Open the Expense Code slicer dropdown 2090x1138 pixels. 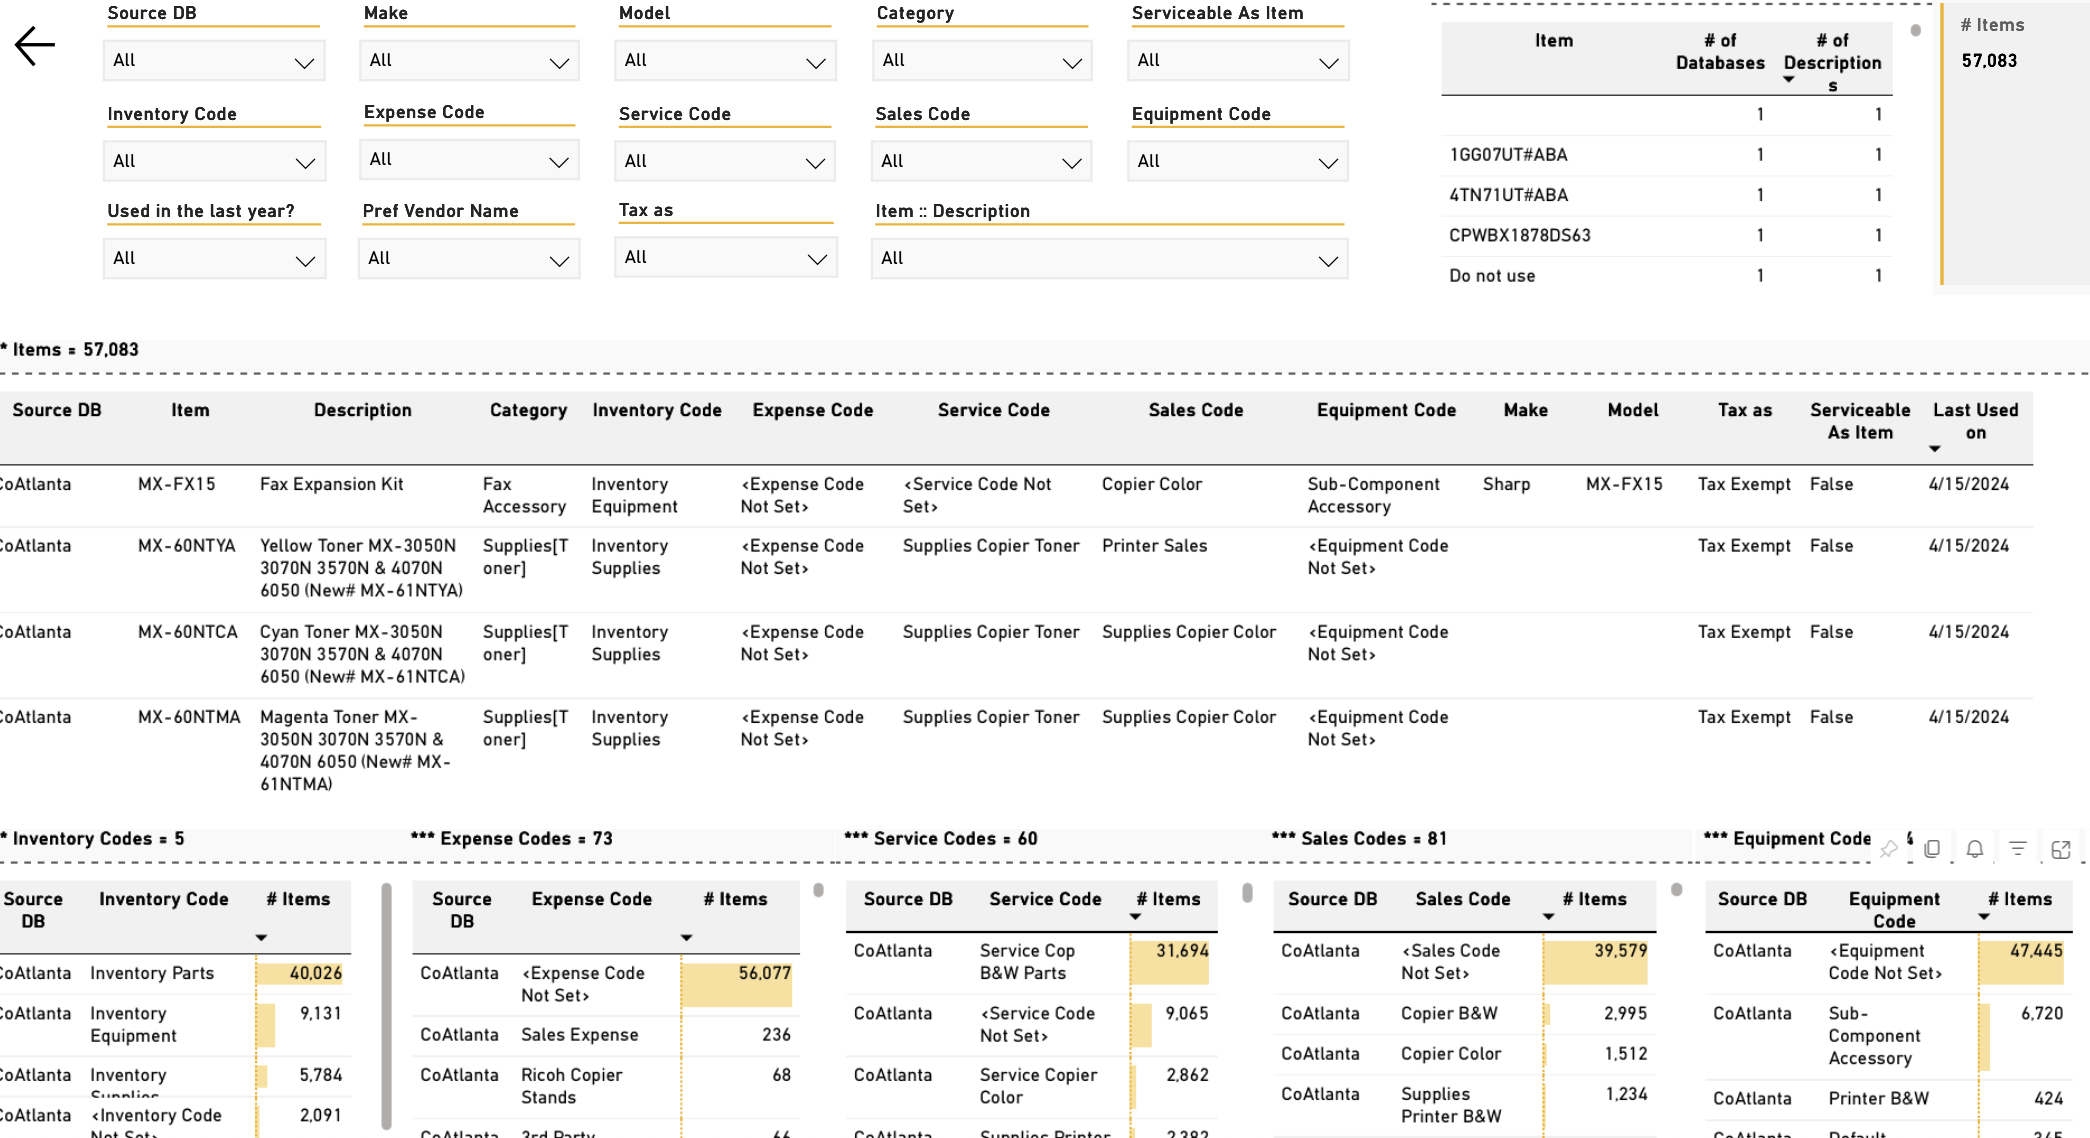click(x=469, y=160)
